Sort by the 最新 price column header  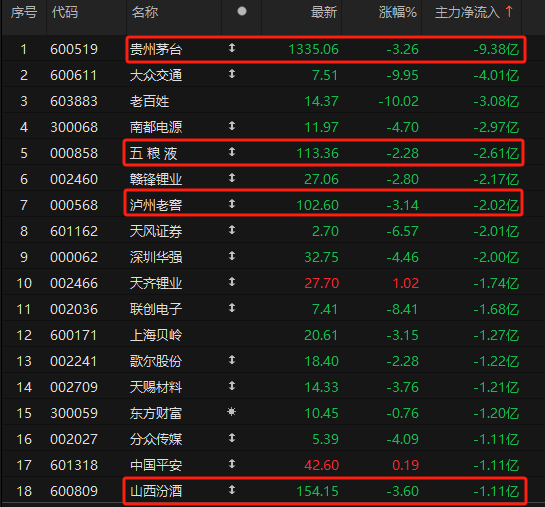pyautogui.click(x=324, y=13)
